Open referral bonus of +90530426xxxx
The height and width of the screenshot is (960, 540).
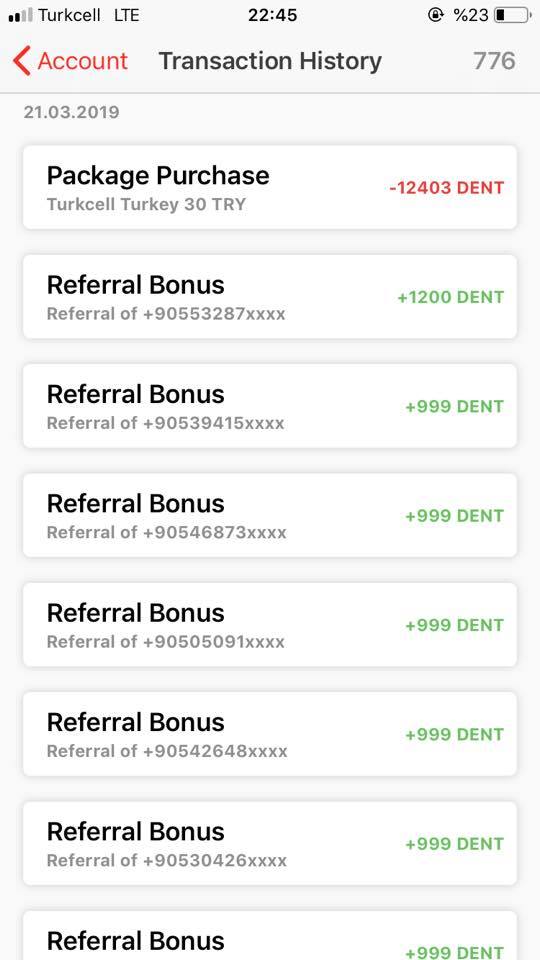tap(270, 844)
